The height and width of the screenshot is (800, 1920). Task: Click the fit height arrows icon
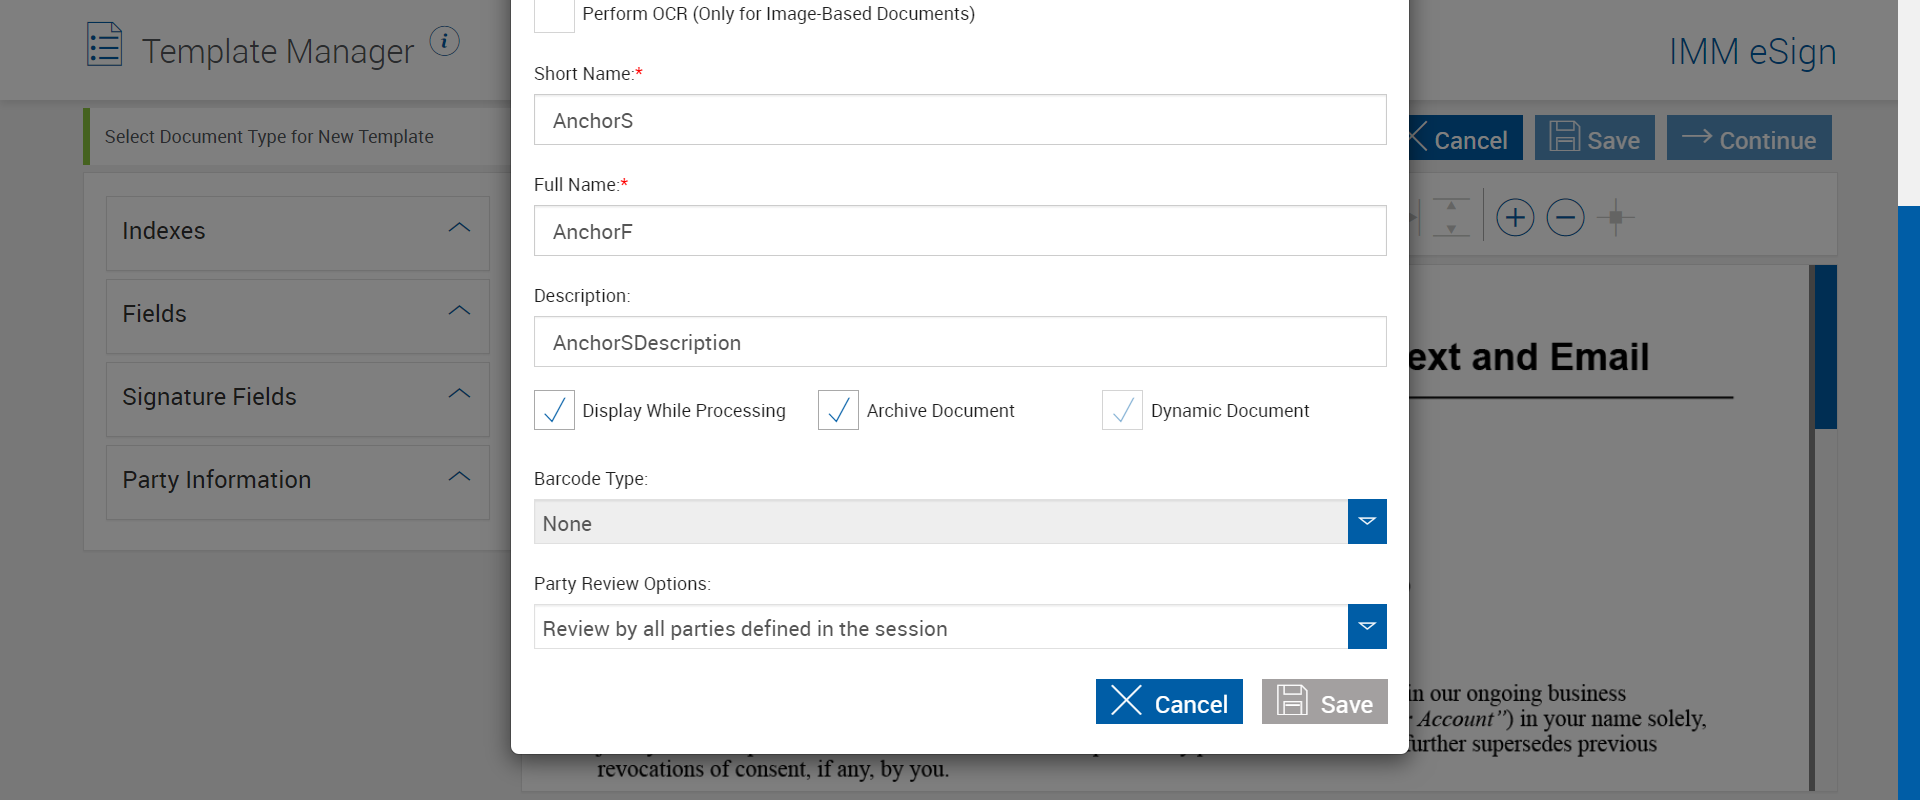(1451, 217)
